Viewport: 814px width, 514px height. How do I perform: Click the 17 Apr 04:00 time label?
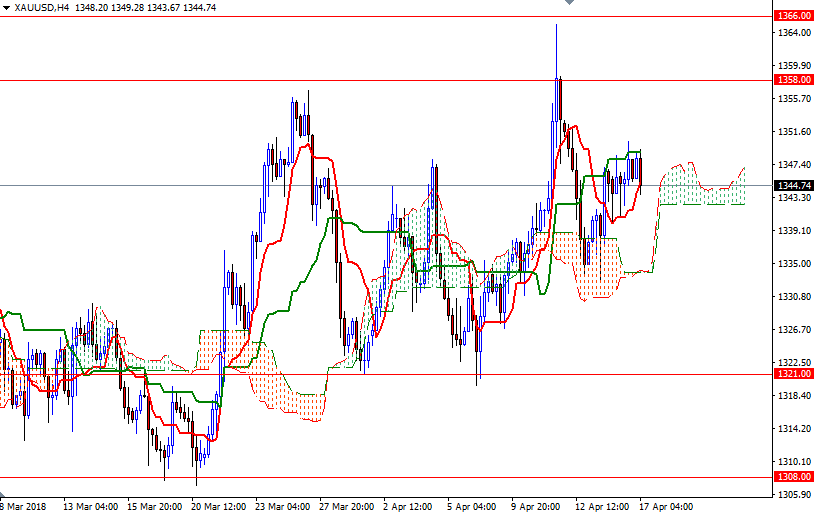667,506
